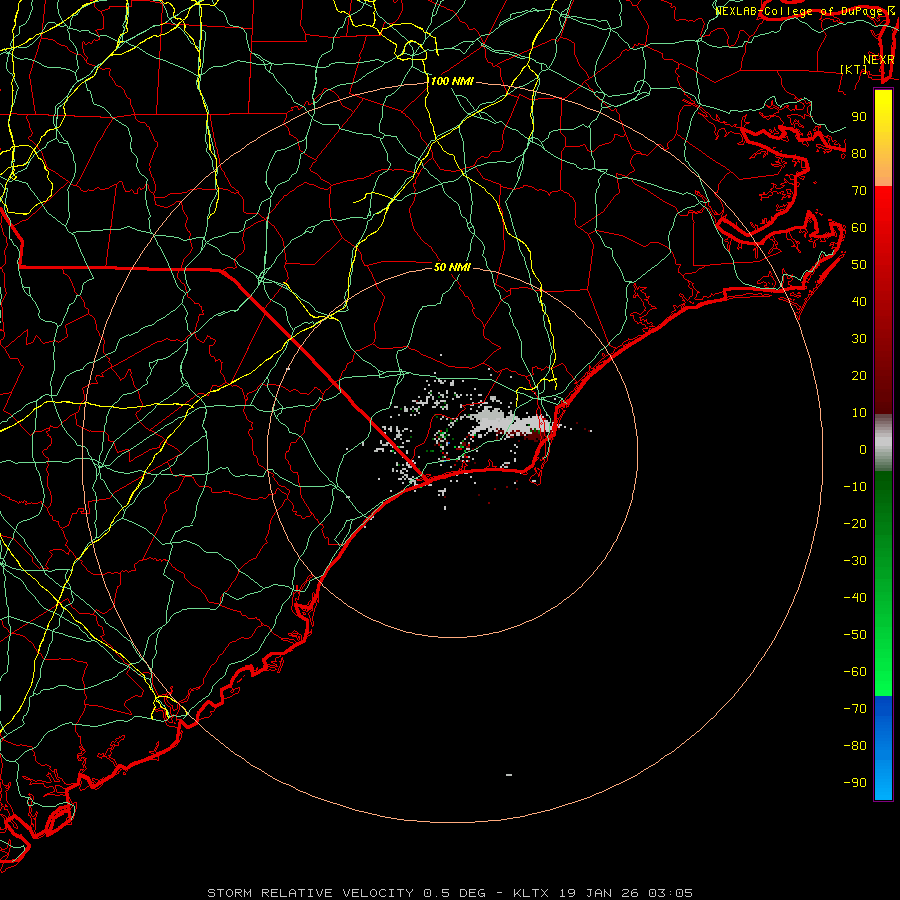Screen dimensions: 900x900
Task: Click the -10 scale value
Action: coord(855,487)
